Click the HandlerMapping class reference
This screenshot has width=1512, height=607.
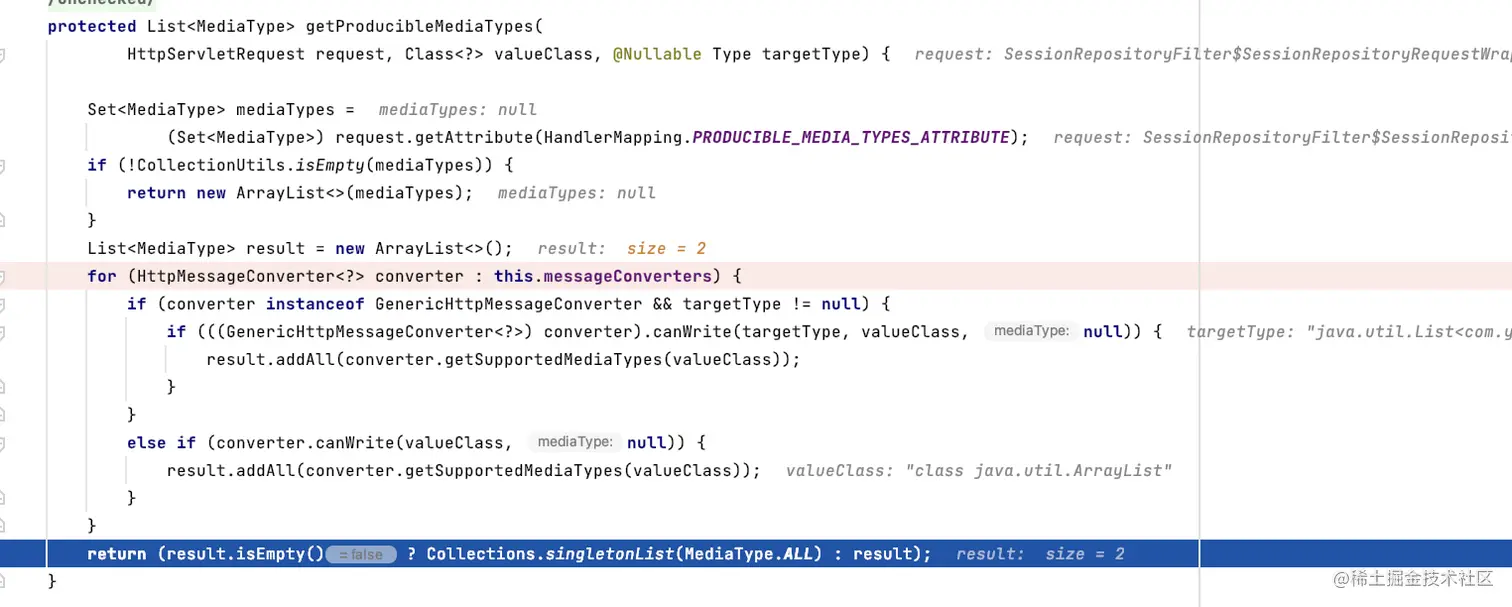(x=613, y=137)
